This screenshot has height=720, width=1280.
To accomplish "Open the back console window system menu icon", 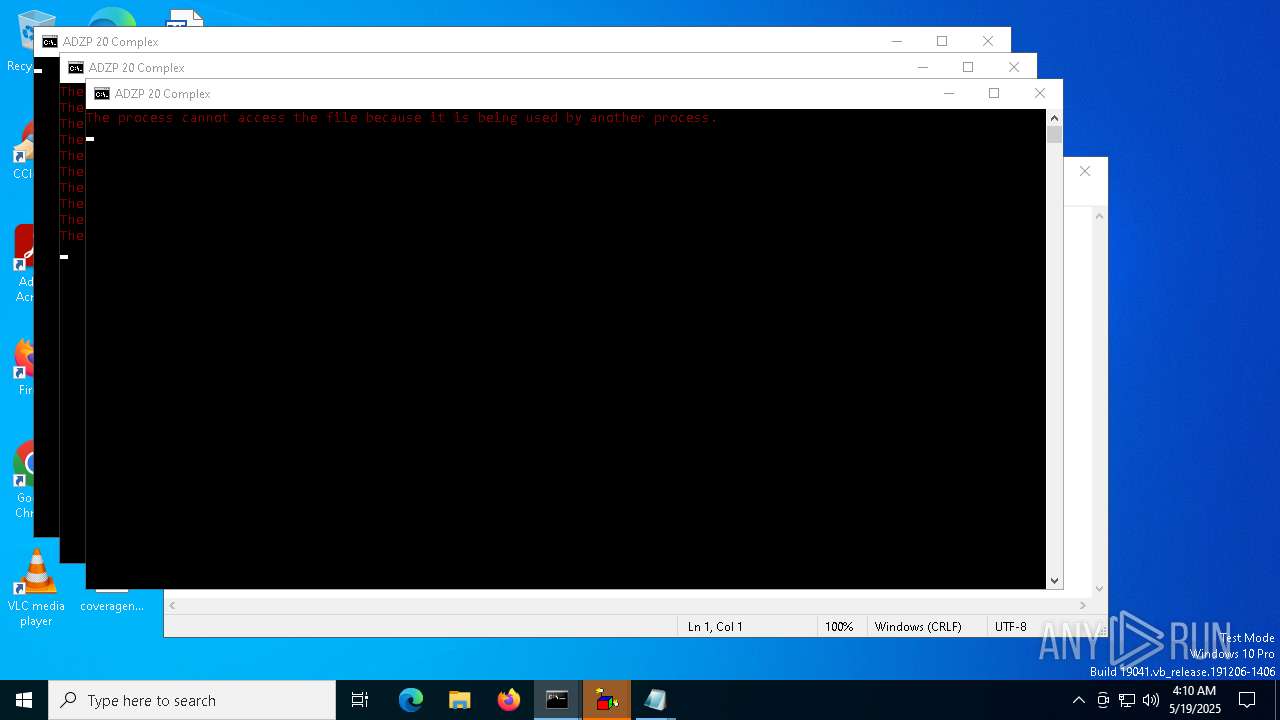I will 49,42.
